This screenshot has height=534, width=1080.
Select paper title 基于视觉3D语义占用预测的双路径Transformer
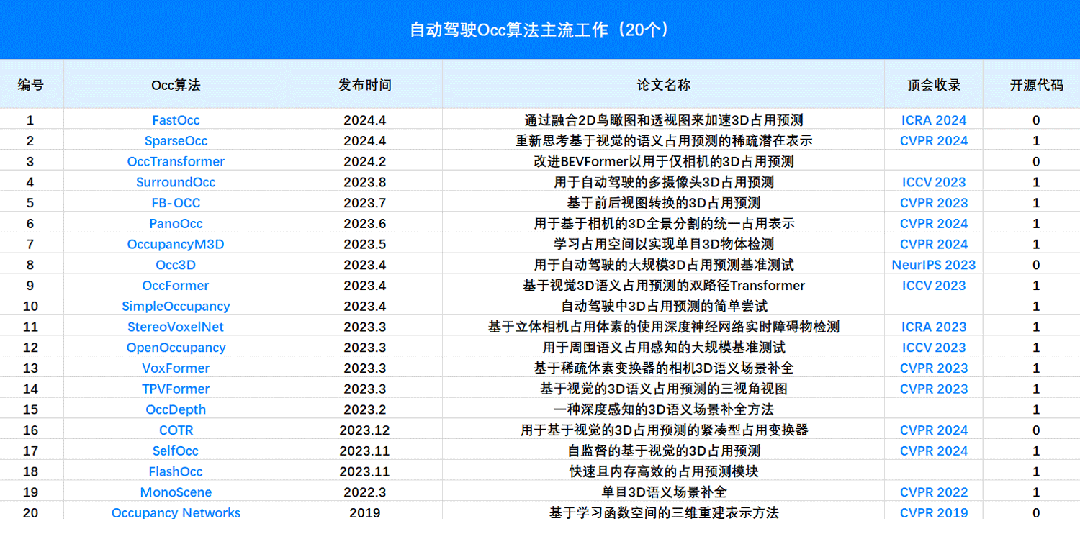[x=664, y=286]
